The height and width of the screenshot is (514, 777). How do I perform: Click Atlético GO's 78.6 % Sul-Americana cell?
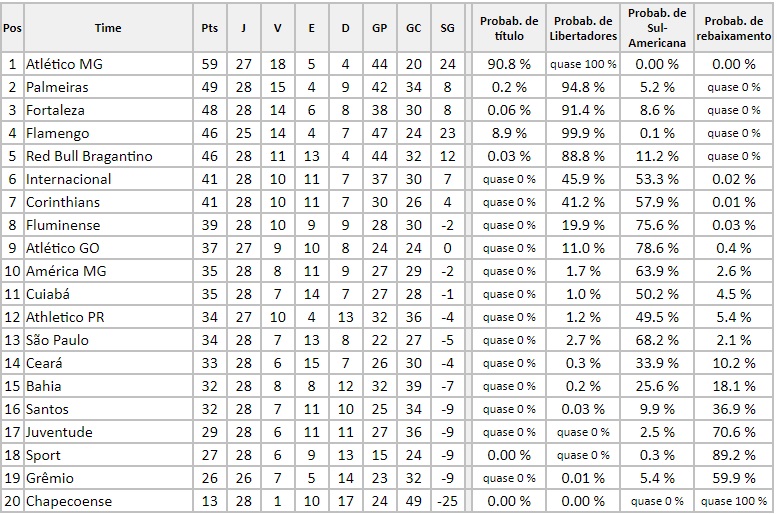[x=658, y=248]
